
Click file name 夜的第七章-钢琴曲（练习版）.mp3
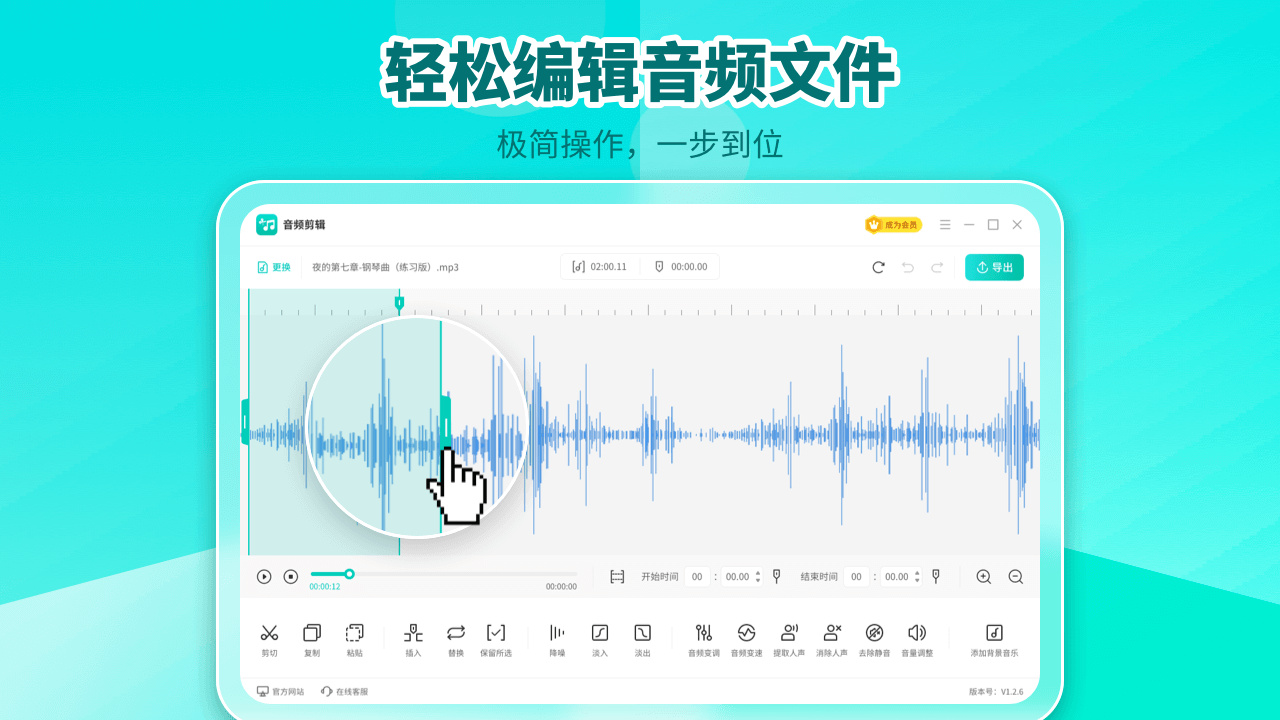385,267
